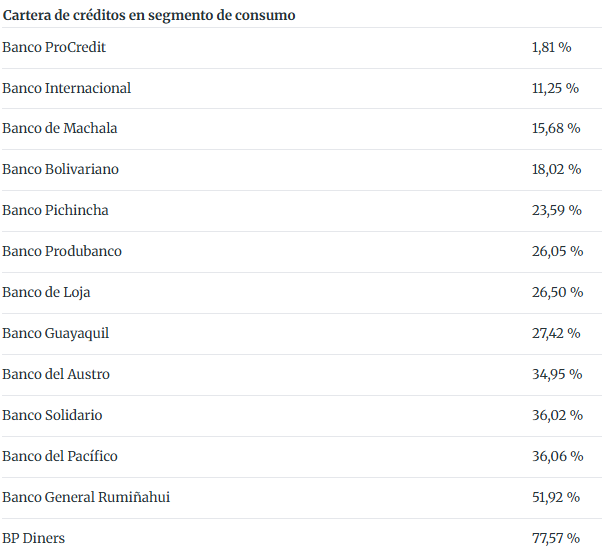Click Banco del Pacífico name
This screenshot has width=602, height=552.
click(60, 456)
